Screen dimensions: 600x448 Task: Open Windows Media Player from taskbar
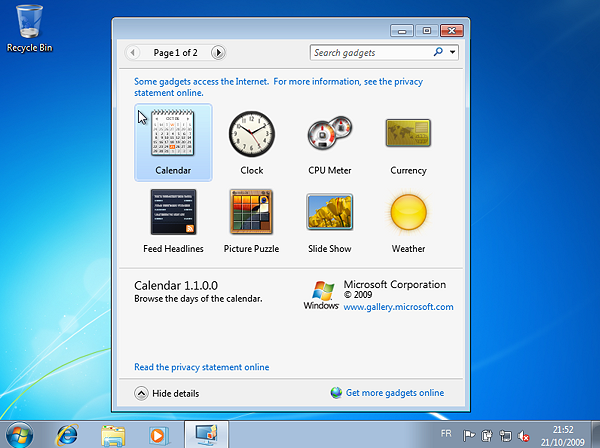coord(158,434)
